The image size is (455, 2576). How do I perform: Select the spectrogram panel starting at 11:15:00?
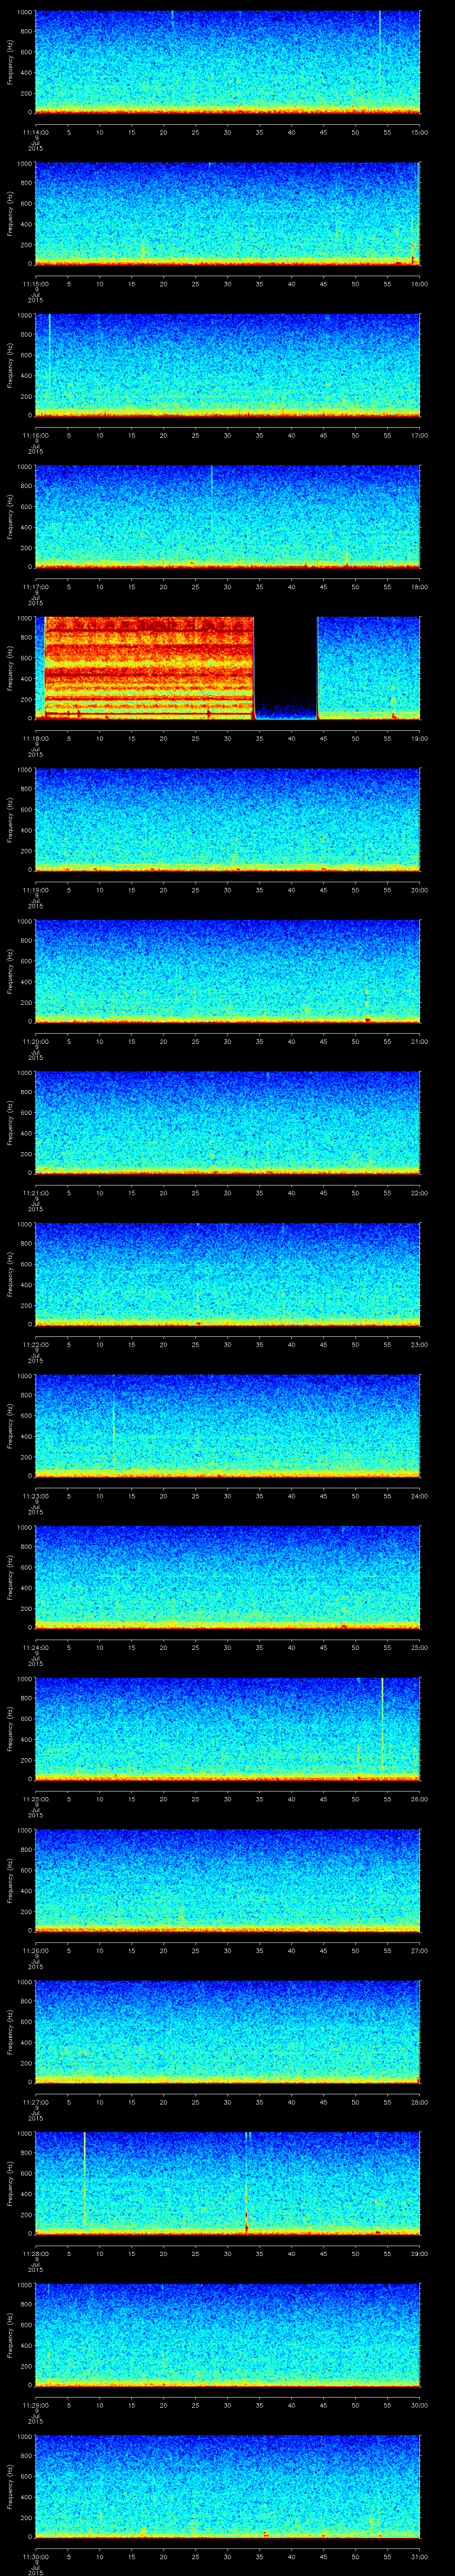click(227, 214)
